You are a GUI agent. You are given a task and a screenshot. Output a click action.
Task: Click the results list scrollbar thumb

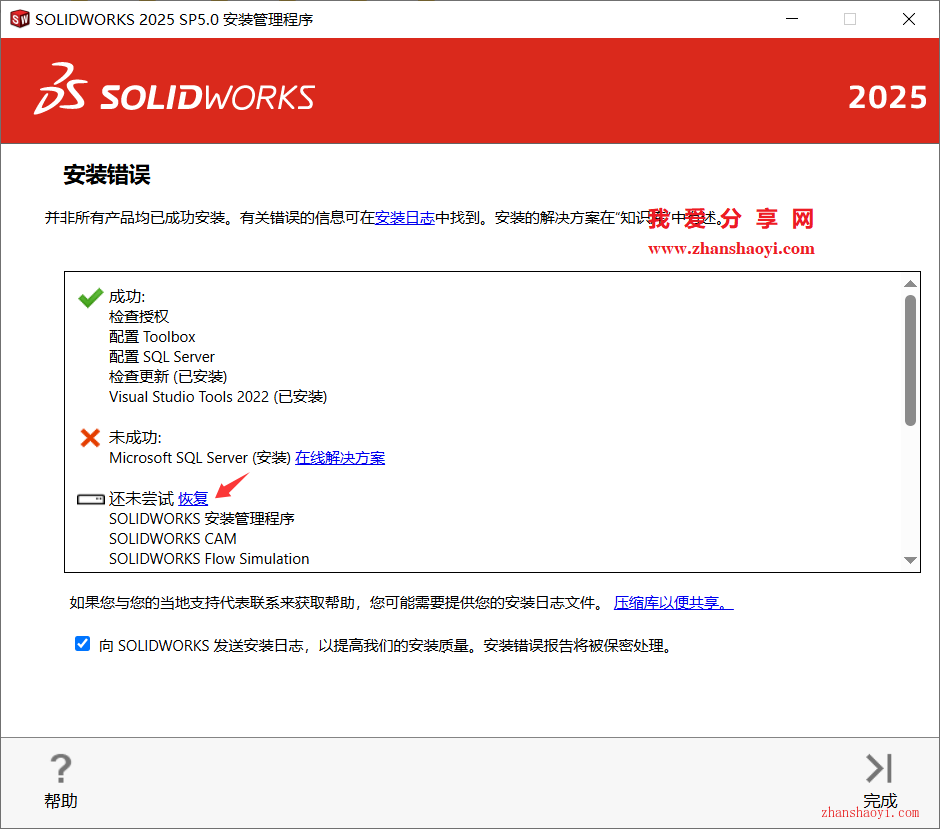[x=910, y=360]
